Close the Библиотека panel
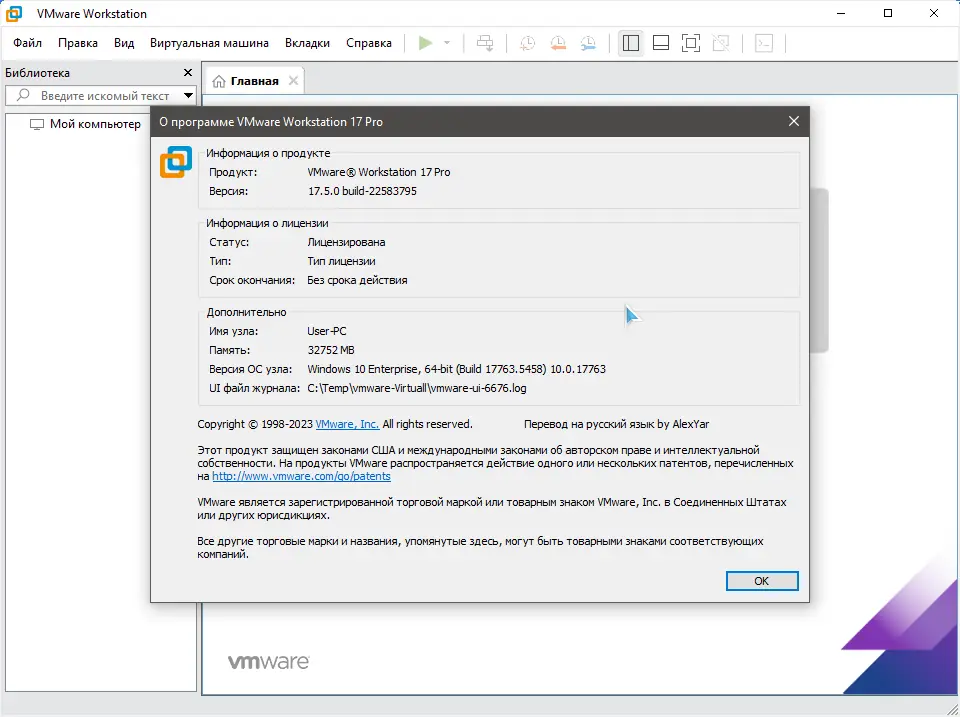Screen dimensions: 960x717 pyautogui.click(x=188, y=73)
